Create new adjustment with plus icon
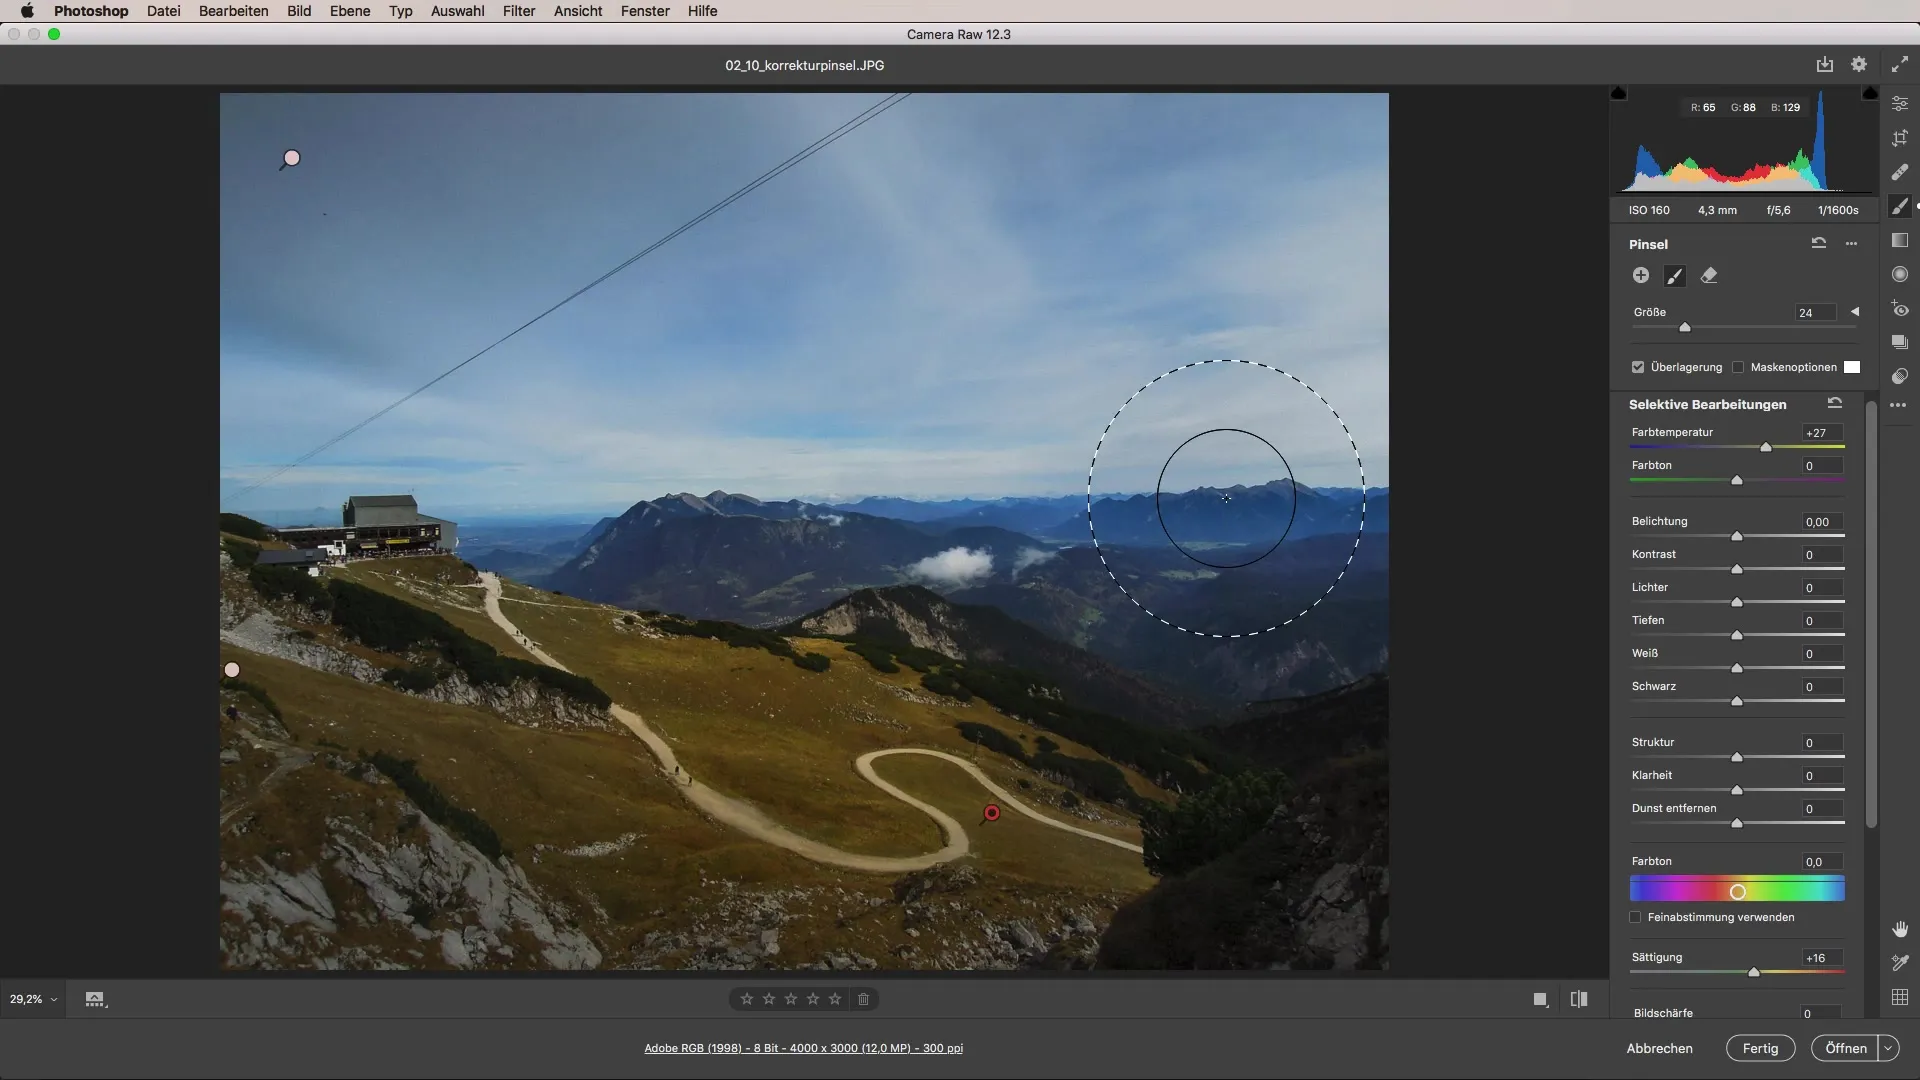 coord(1641,275)
